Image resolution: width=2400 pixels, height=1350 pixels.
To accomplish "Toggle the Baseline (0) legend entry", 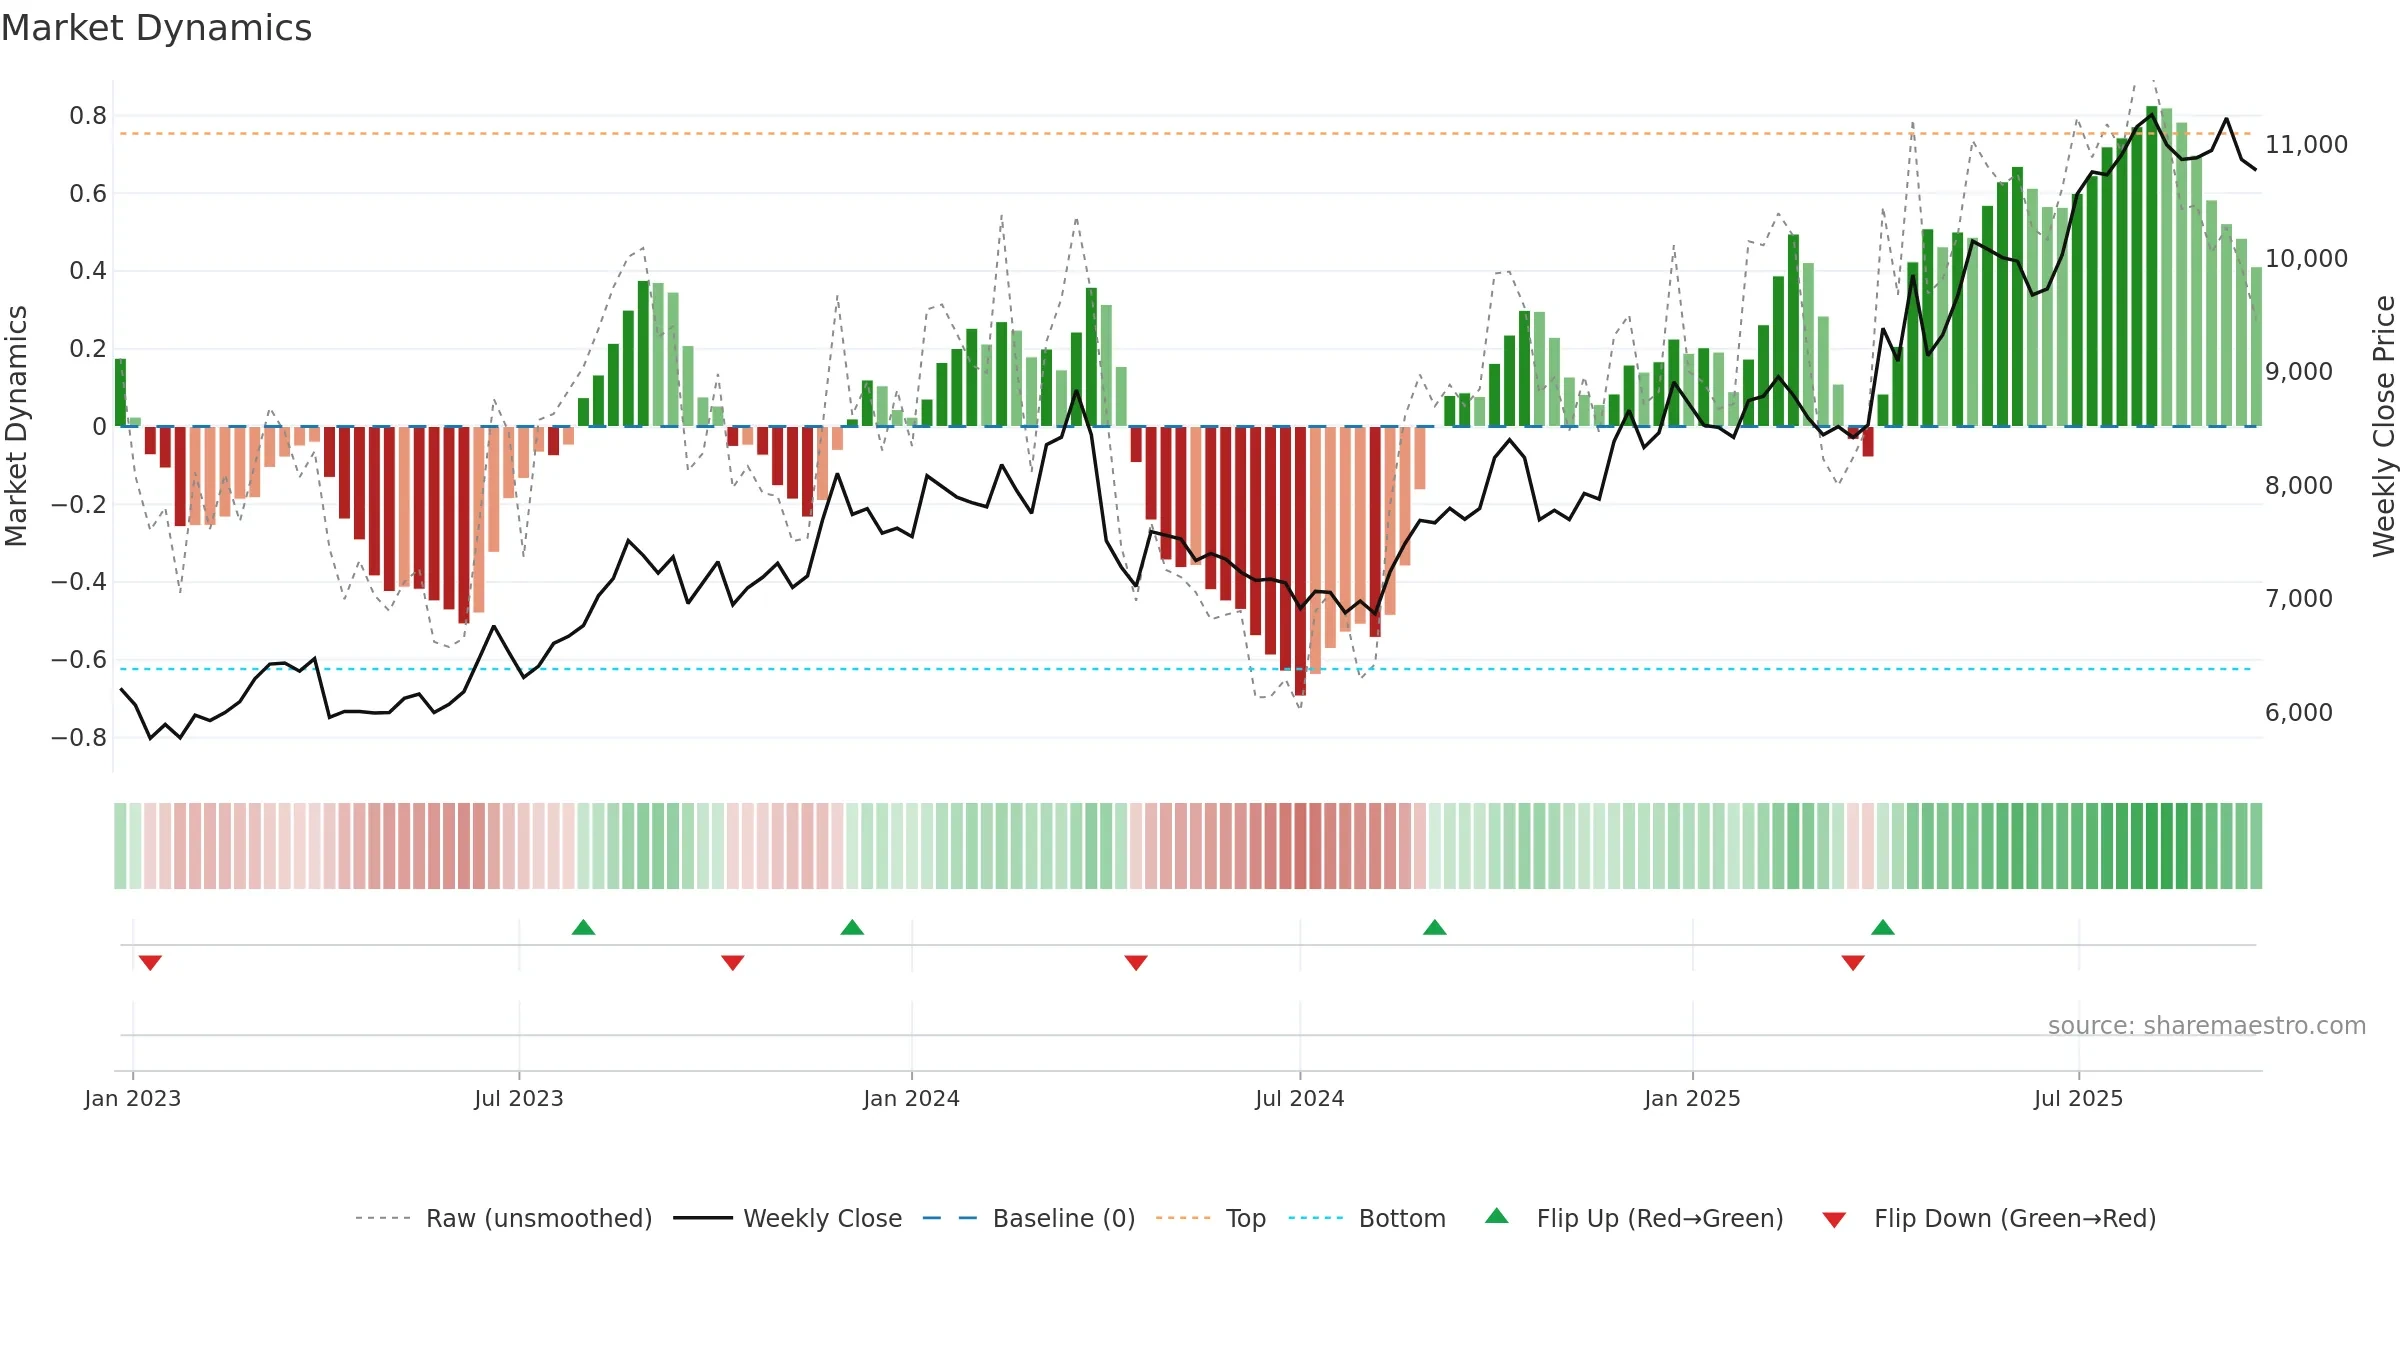I will [1029, 1218].
